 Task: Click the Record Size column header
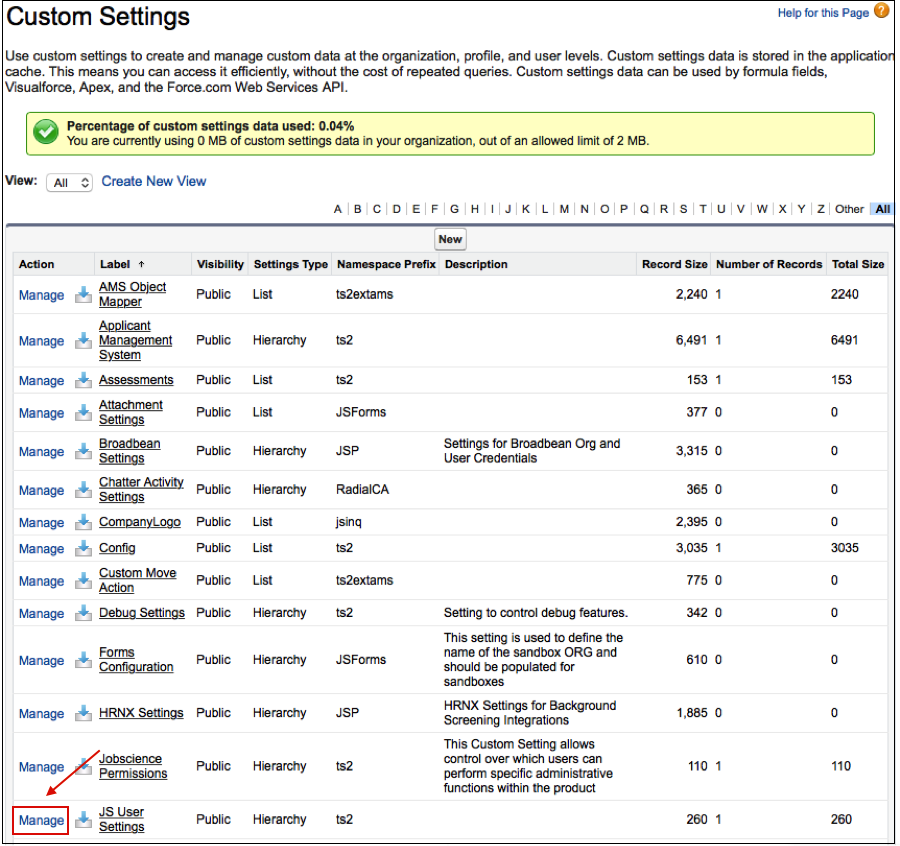674,265
